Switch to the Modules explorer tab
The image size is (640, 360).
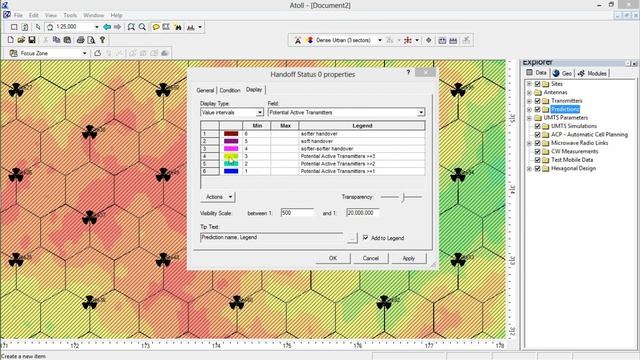click(592, 73)
